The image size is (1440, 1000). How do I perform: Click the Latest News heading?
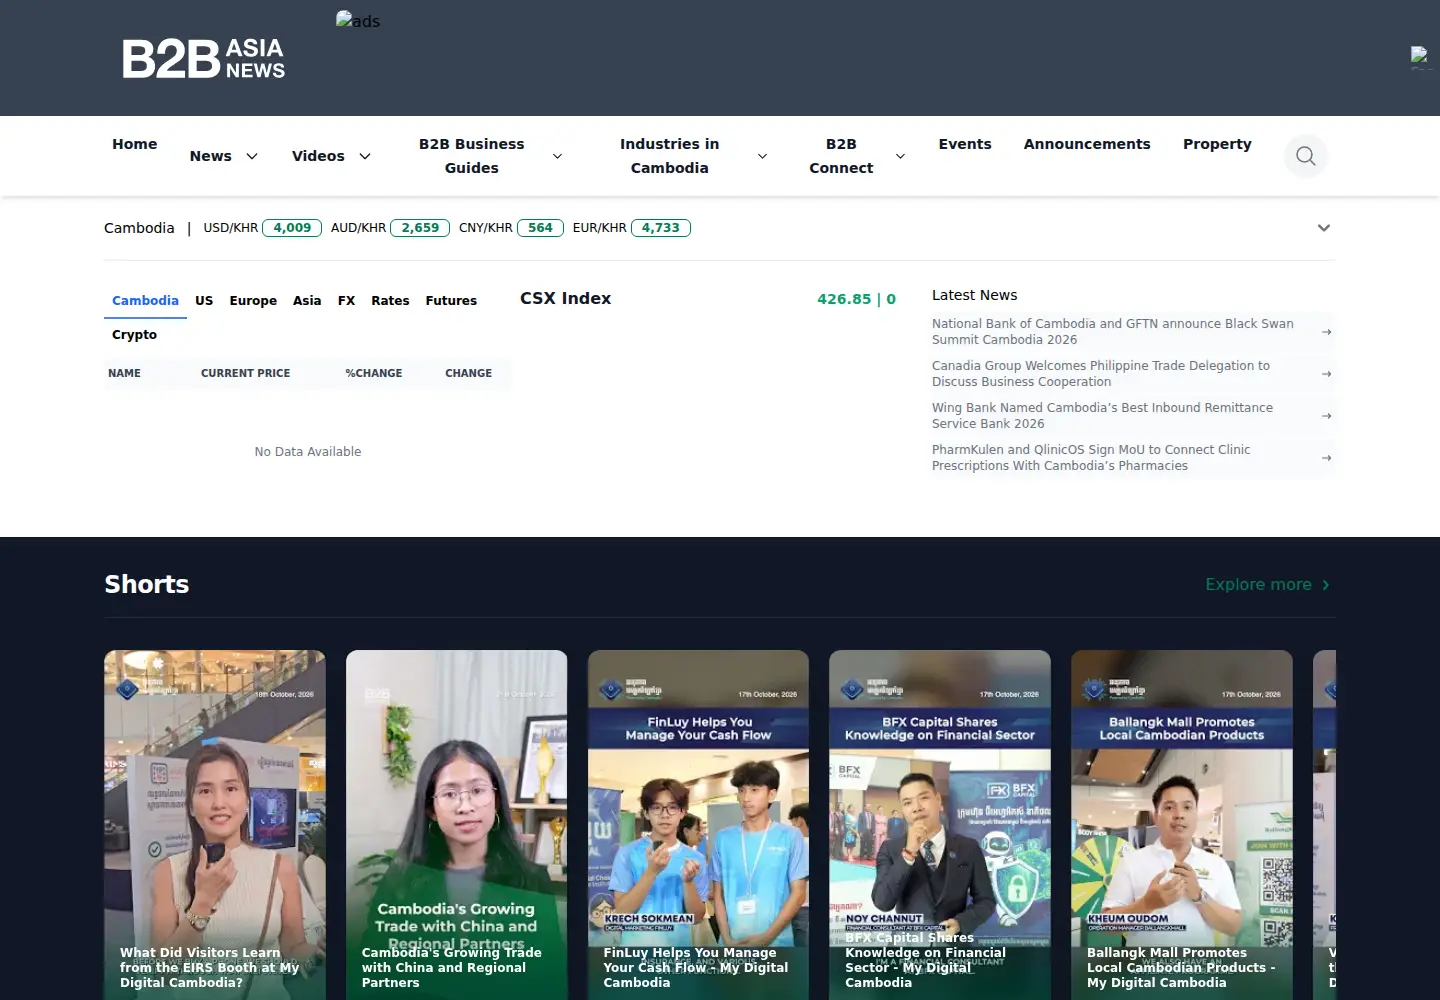(x=974, y=295)
